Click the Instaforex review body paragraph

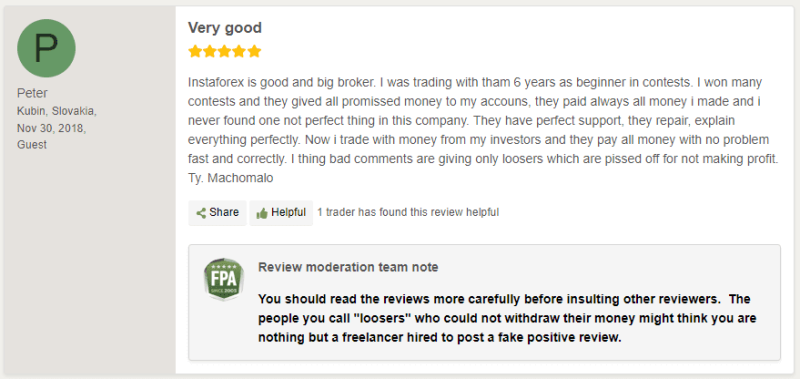pyautogui.click(x=483, y=130)
